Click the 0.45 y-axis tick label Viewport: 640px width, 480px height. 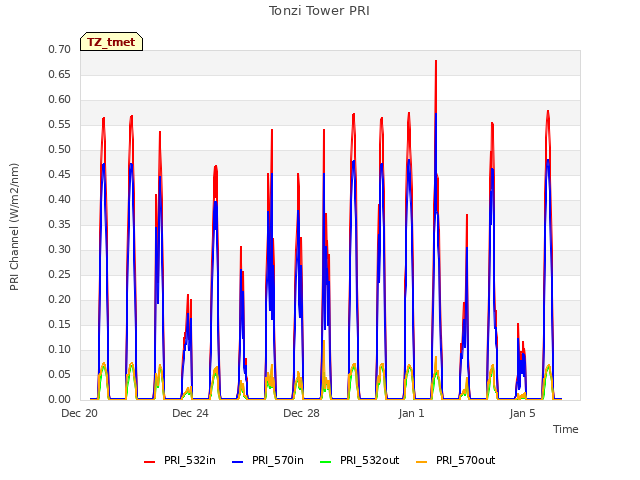(x=60, y=175)
